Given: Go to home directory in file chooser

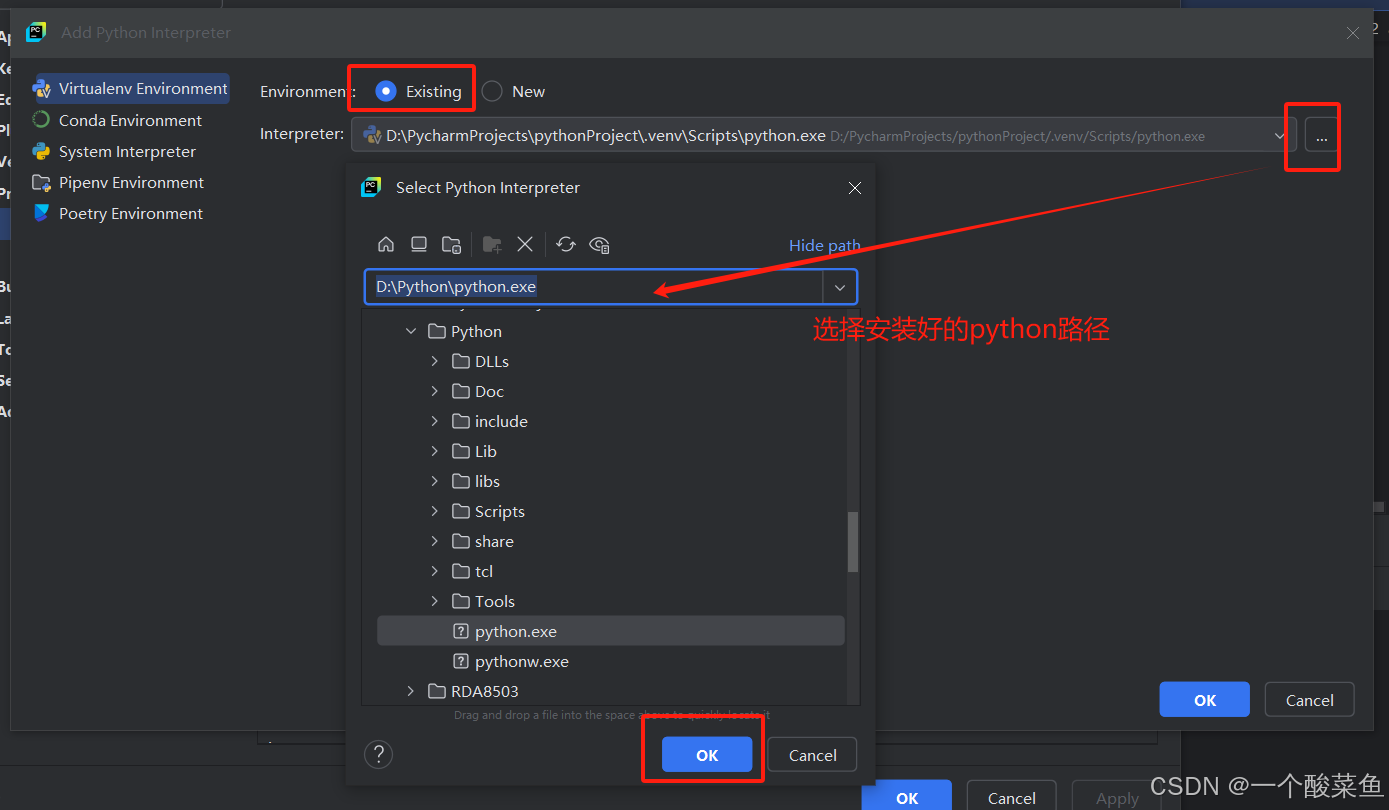Looking at the screenshot, I should 386,244.
